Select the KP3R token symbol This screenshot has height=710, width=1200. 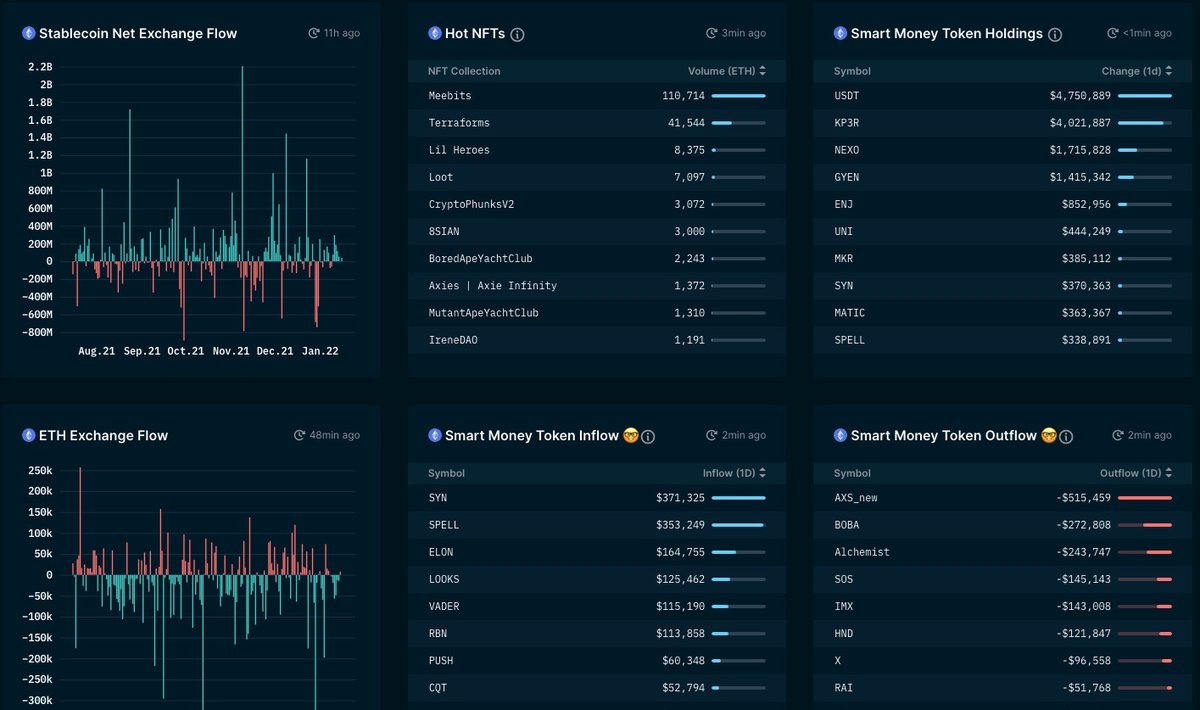(847, 123)
